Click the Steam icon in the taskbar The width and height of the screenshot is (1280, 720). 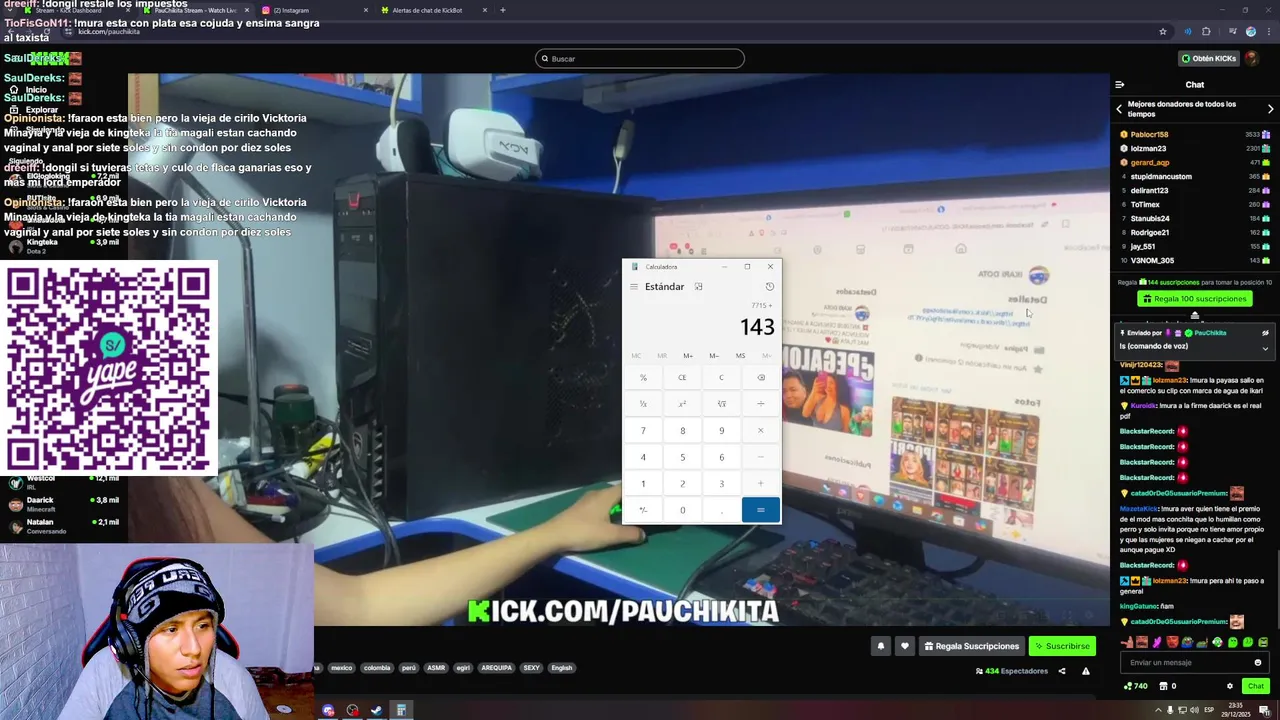[376, 710]
